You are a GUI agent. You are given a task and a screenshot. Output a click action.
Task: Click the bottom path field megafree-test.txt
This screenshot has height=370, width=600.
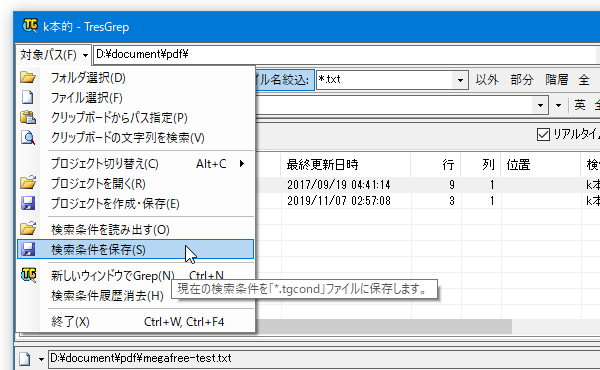(x=324, y=359)
